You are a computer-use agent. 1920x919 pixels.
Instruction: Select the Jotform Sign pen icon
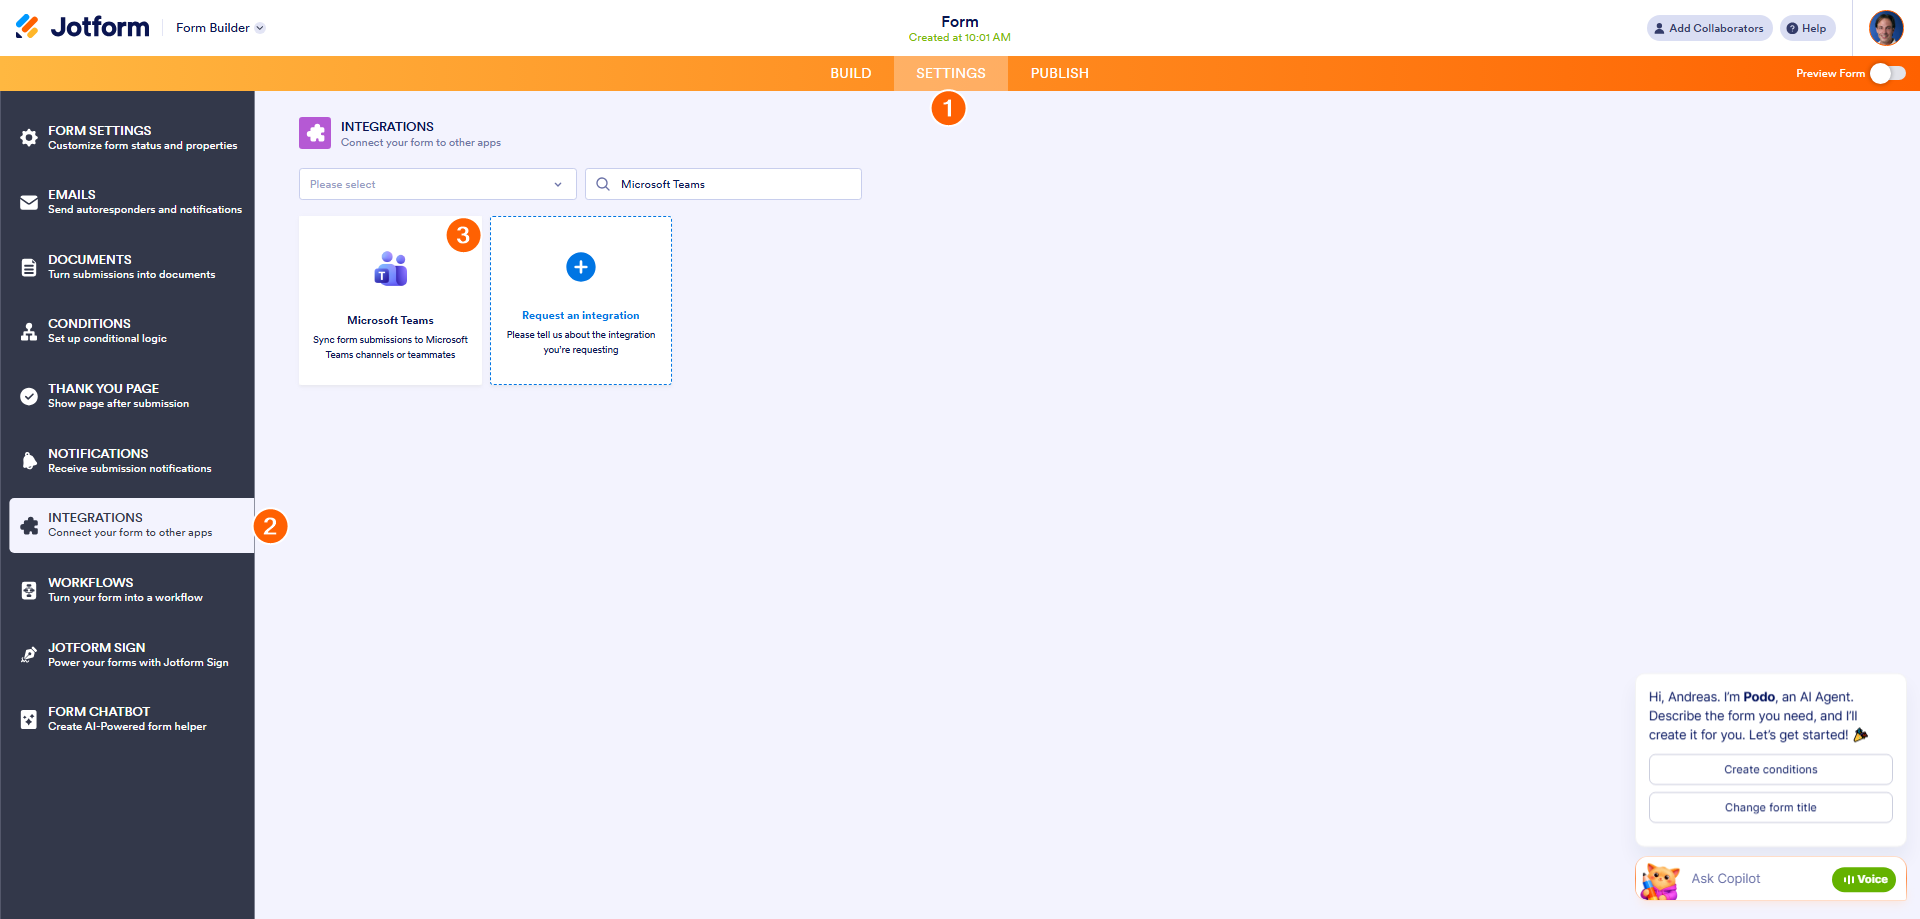[29, 654]
